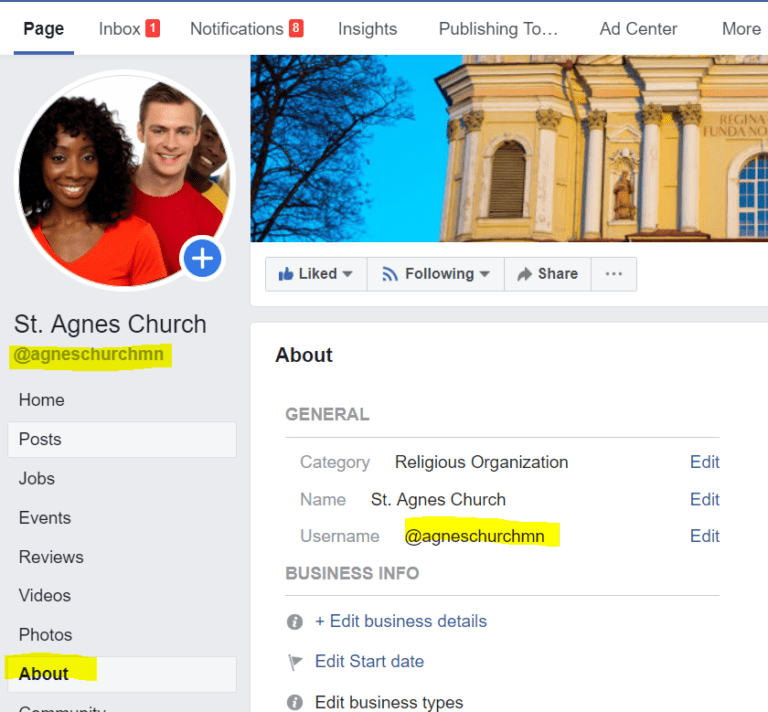Expand the Liked dropdown arrow
This screenshot has width=768, height=712.
pos(348,274)
